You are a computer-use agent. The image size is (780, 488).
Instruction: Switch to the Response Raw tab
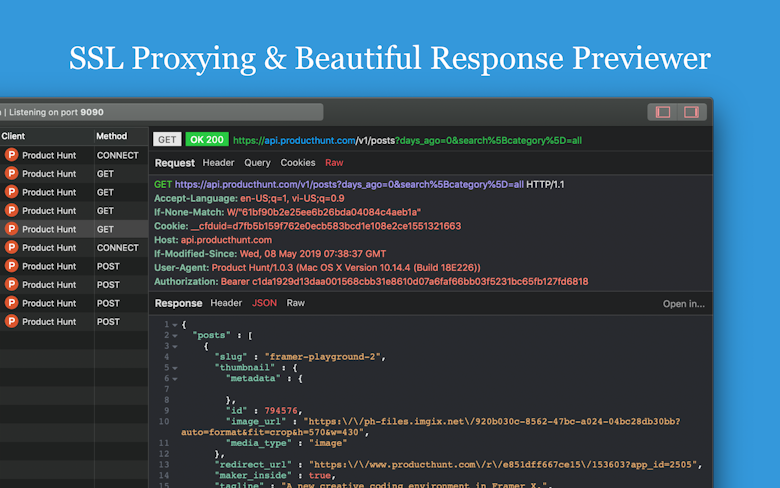295,303
